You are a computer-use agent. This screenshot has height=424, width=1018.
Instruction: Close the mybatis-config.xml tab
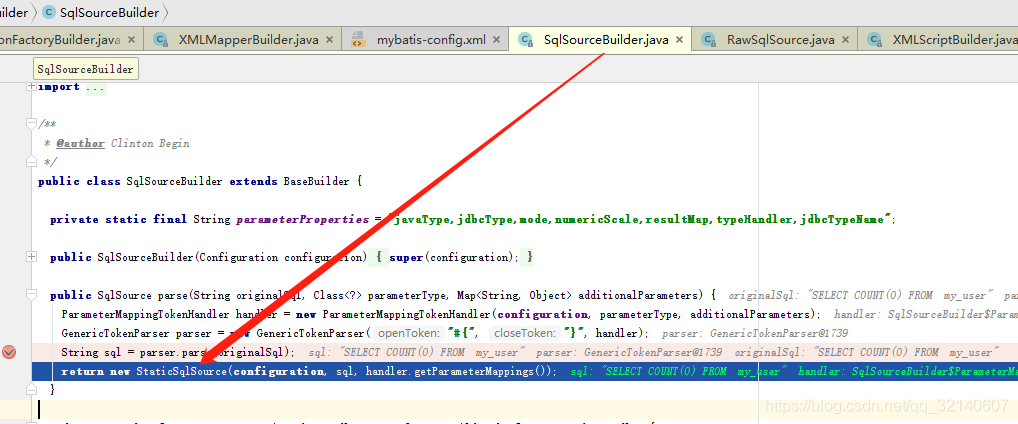click(497, 40)
